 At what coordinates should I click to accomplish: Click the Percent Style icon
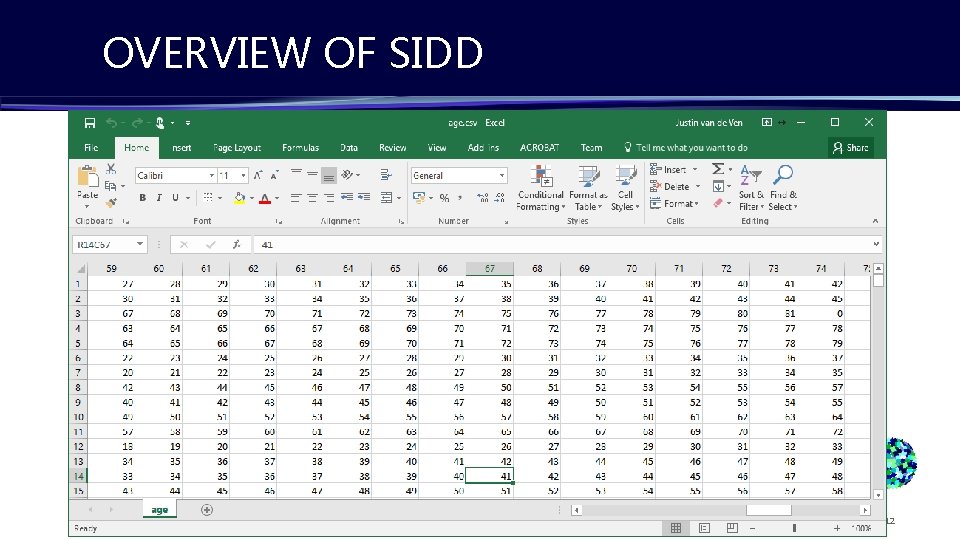(x=444, y=197)
